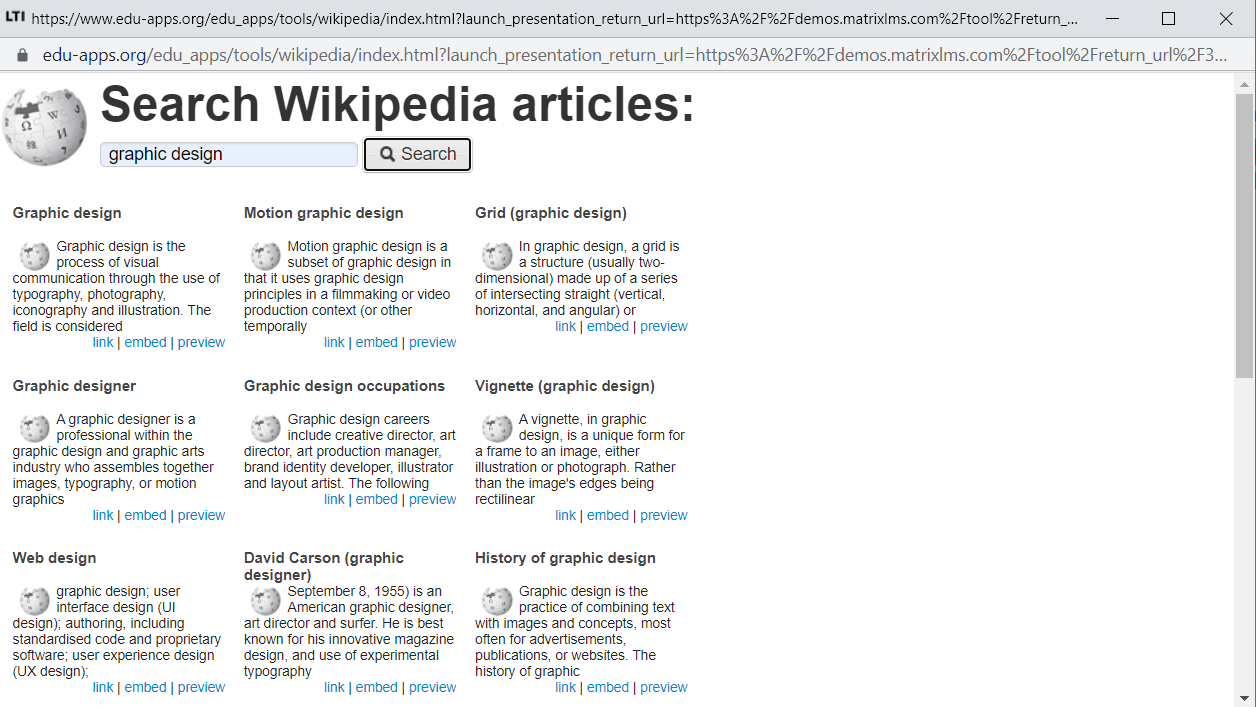Image resolution: width=1256 pixels, height=707 pixels.
Task: Click 'link' under the Graphic designer result
Action: coord(103,515)
